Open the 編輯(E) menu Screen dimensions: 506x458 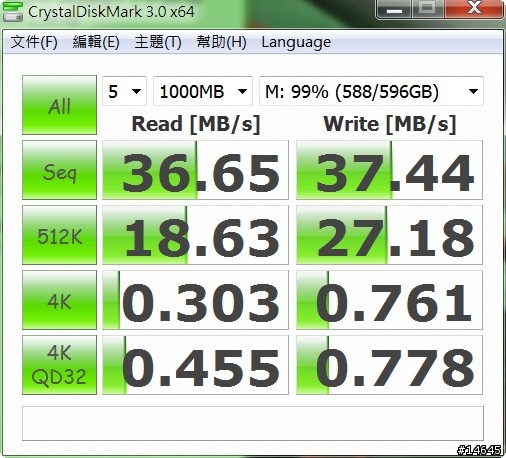pos(96,42)
